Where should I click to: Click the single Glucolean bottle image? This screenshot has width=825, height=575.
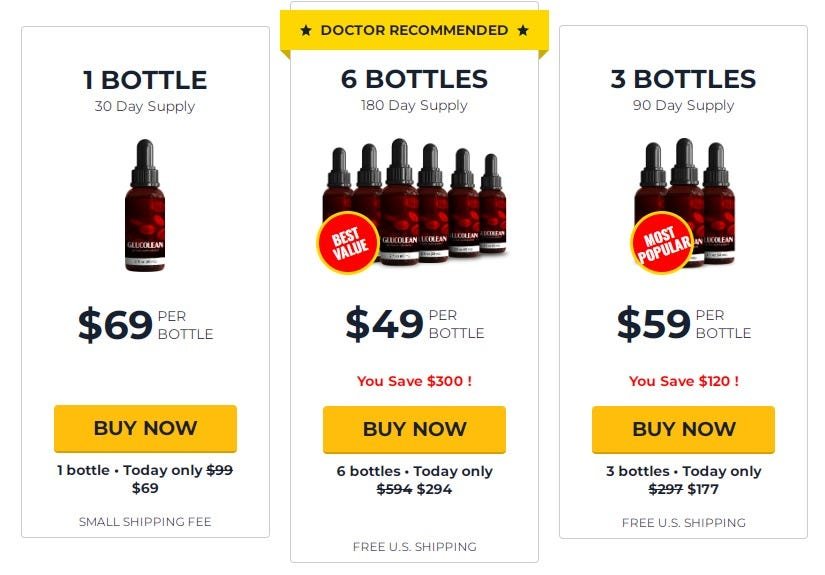click(x=145, y=205)
